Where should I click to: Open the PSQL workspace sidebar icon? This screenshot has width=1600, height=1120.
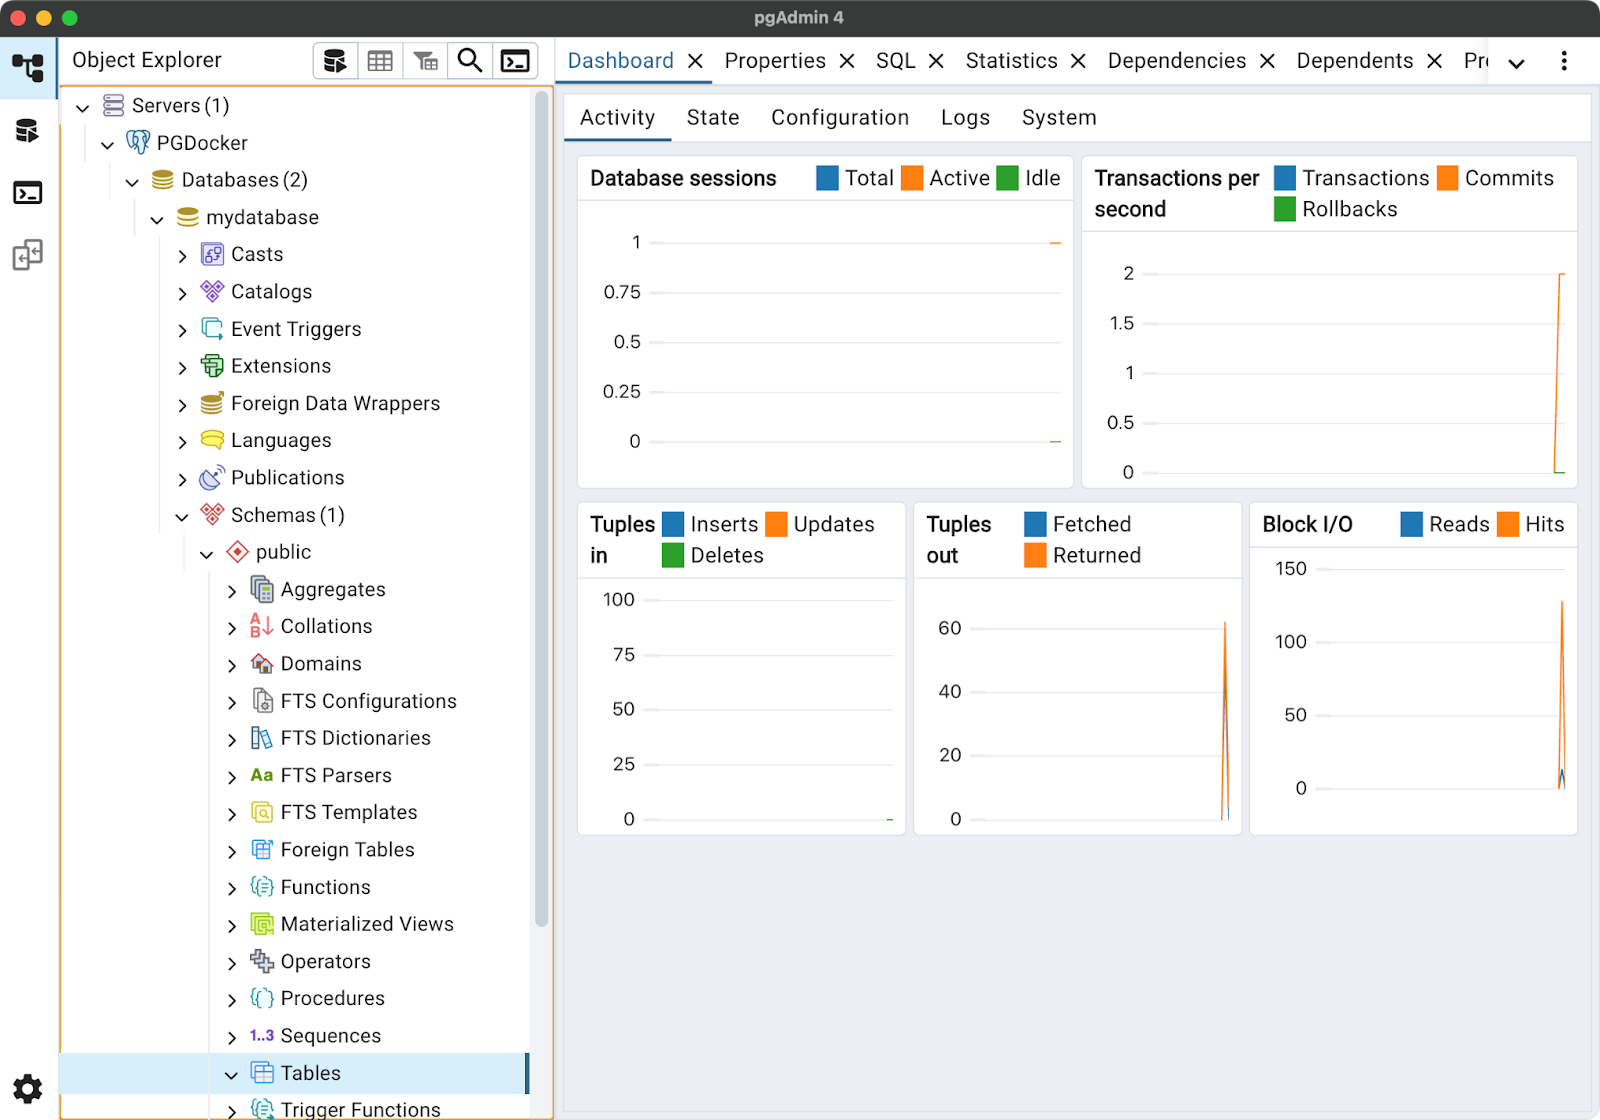[28, 192]
